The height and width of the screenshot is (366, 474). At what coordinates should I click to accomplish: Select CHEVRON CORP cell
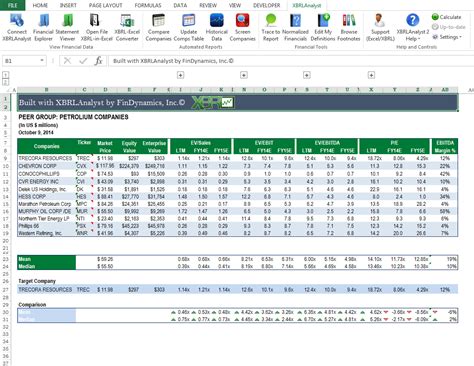click(x=46, y=166)
